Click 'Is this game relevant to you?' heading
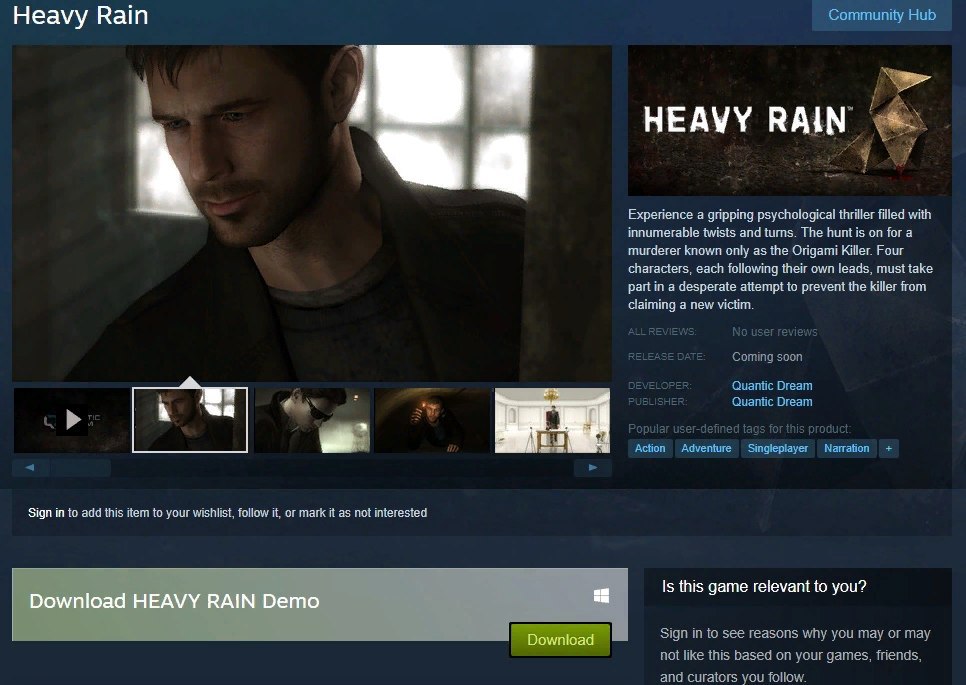The height and width of the screenshot is (685, 966). tap(764, 586)
